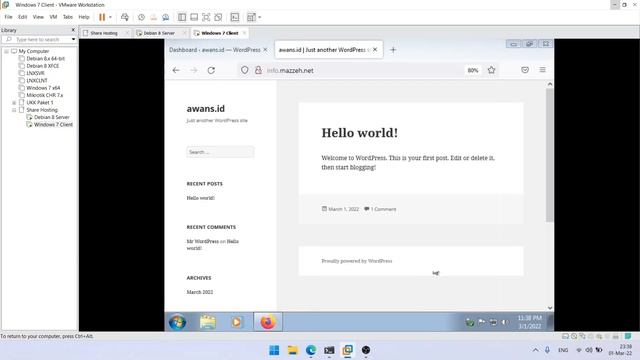Close the Library panel

pyautogui.click(x=73, y=30)
